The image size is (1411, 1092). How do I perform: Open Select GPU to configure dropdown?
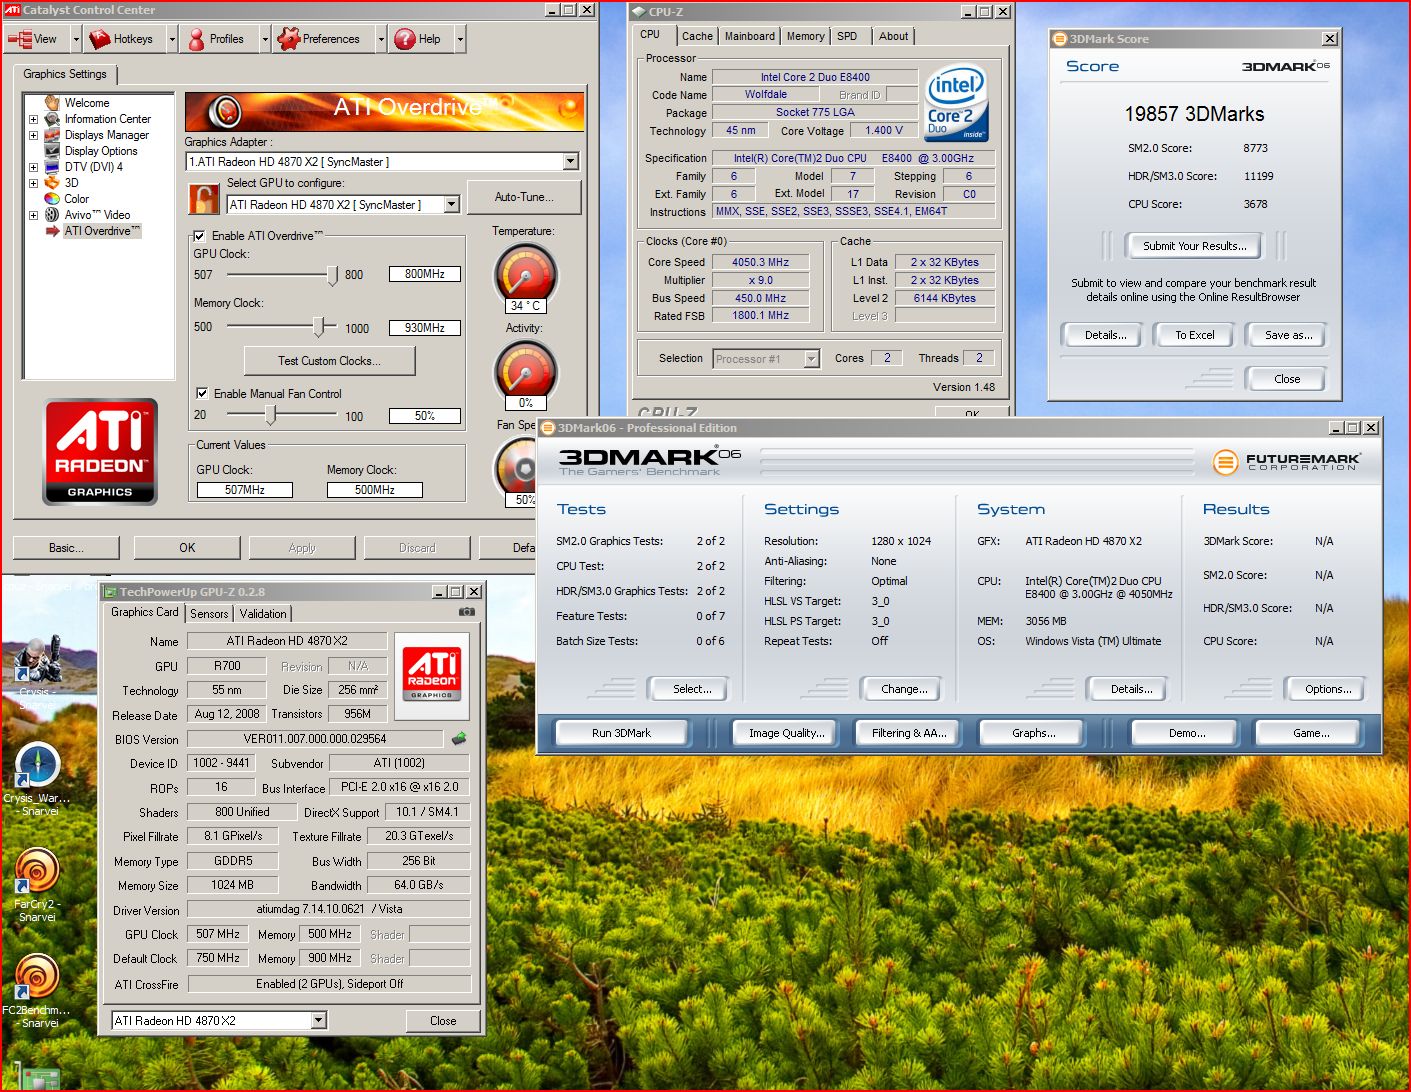451,204
